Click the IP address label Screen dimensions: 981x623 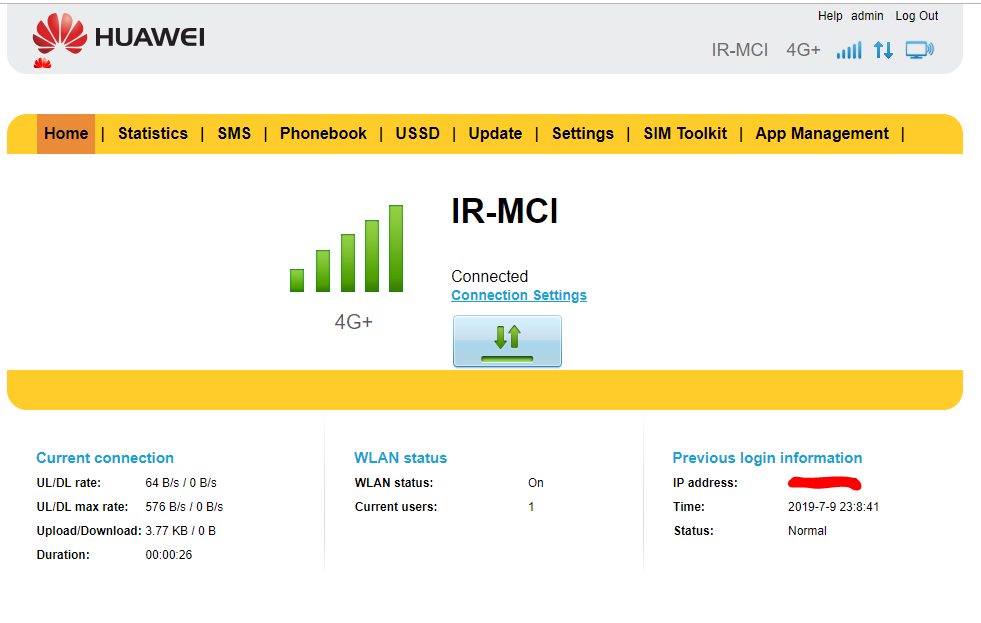pos(705,483)
